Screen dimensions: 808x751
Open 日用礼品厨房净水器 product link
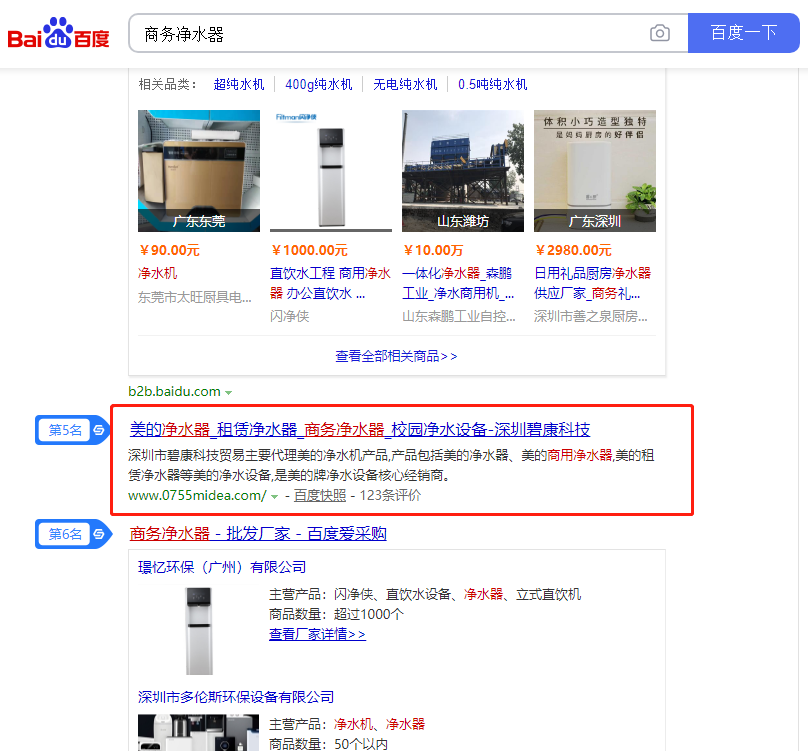593,283
